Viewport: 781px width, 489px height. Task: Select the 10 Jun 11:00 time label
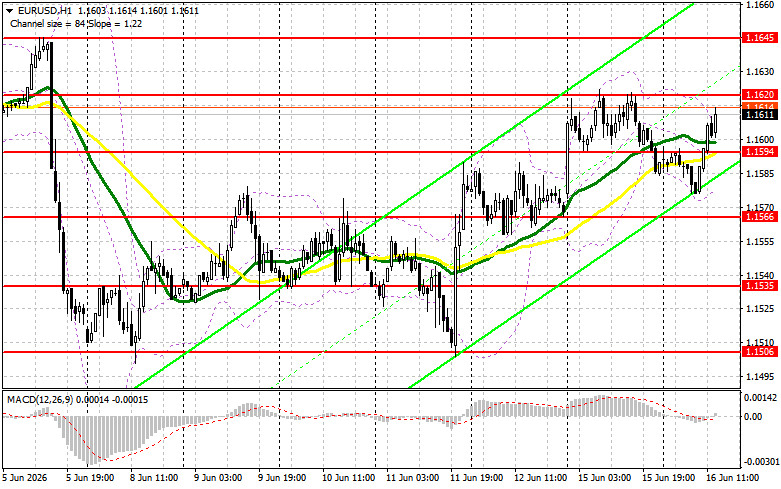349,478
